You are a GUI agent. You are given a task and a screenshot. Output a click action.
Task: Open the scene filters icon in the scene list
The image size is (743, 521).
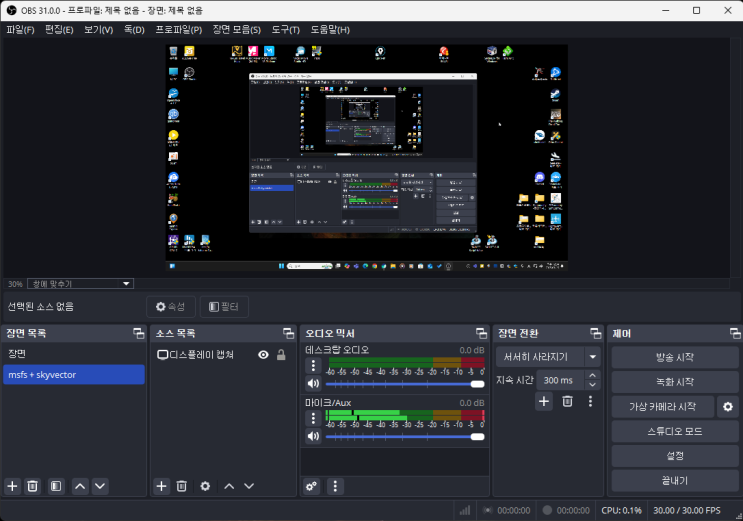tap(56, 486)
